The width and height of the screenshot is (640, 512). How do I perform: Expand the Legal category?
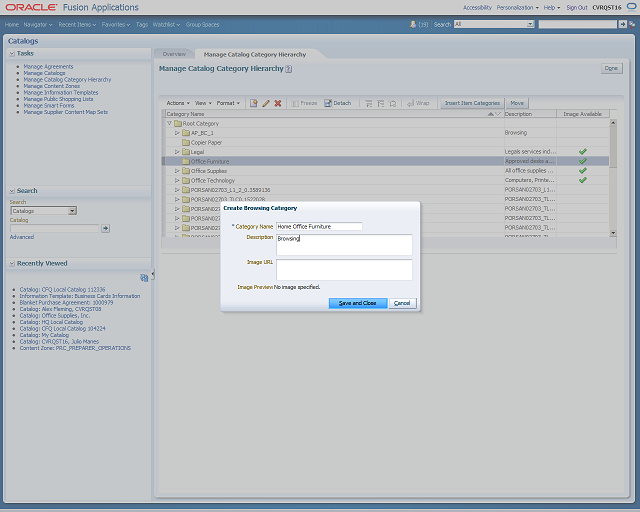tap(177, 152)
